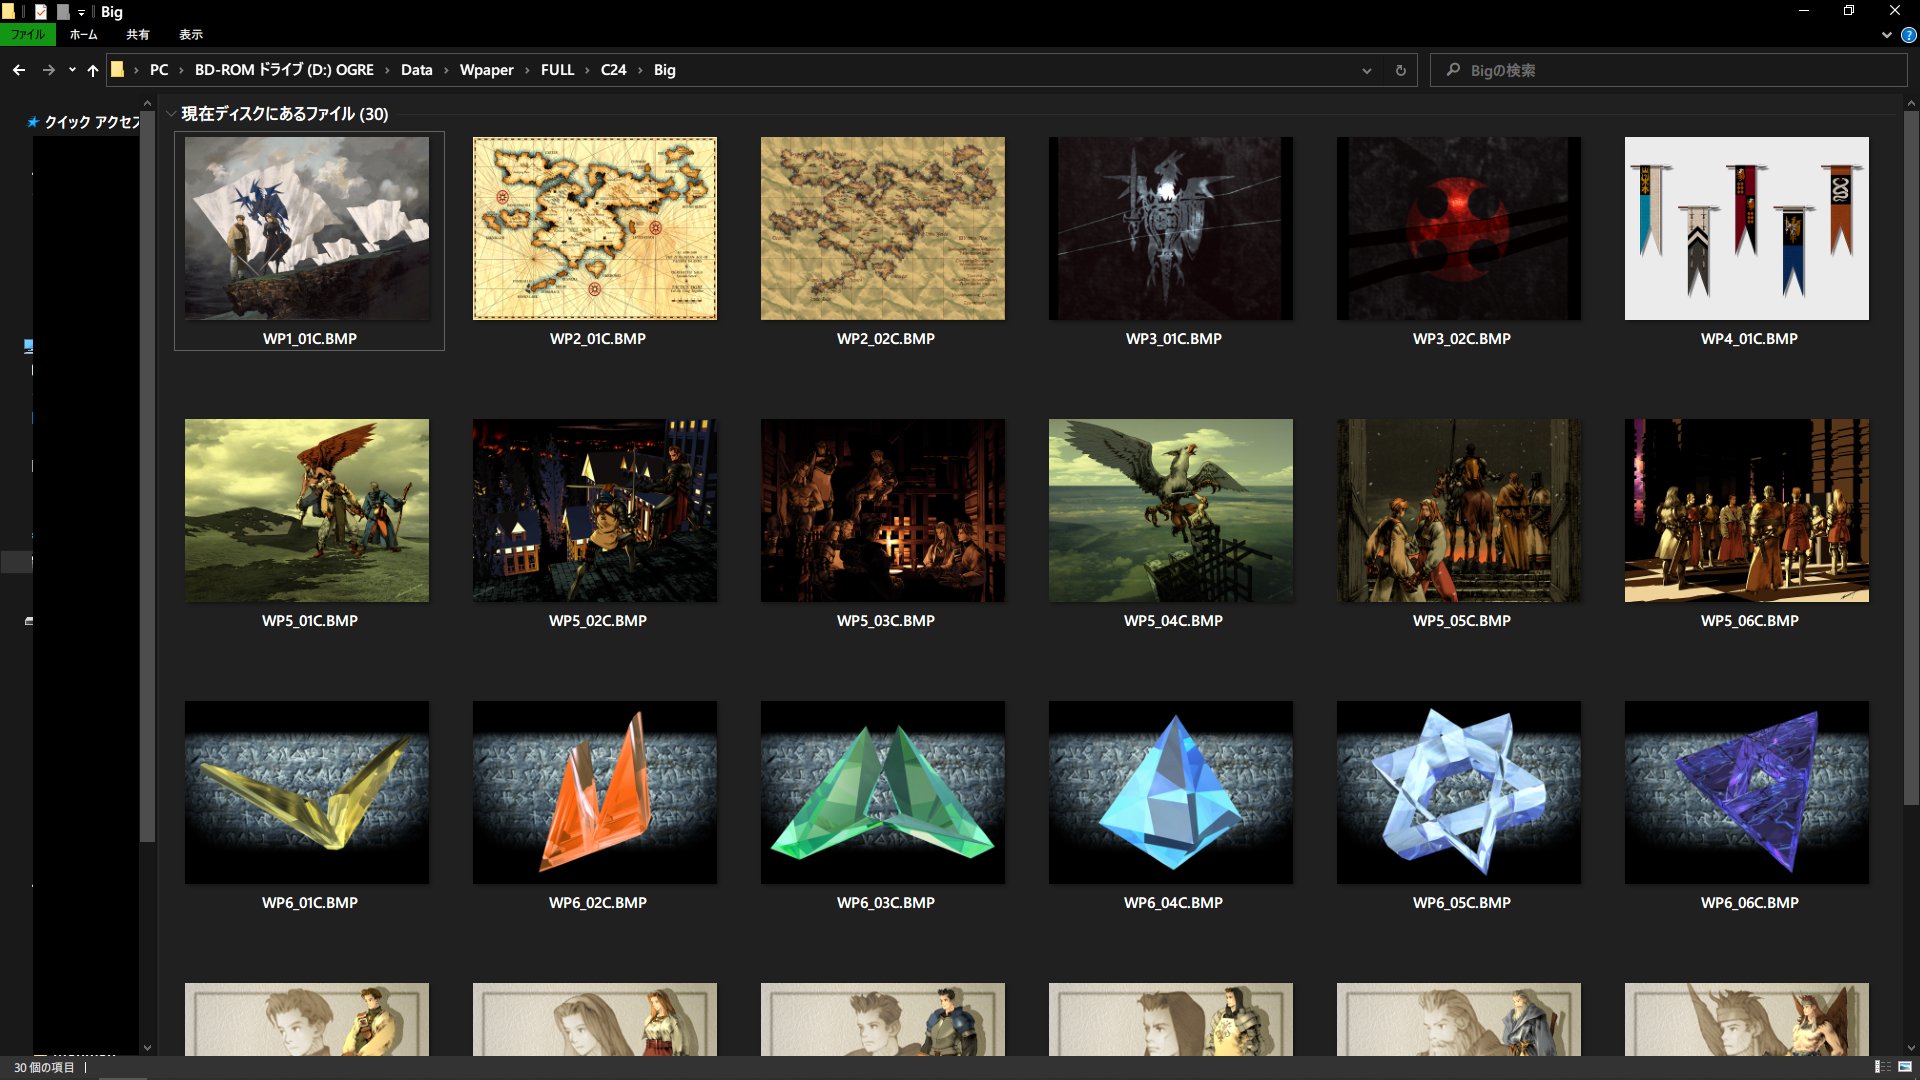Click the properties quick access icon

pyautogui.click(x=41, y=12)
